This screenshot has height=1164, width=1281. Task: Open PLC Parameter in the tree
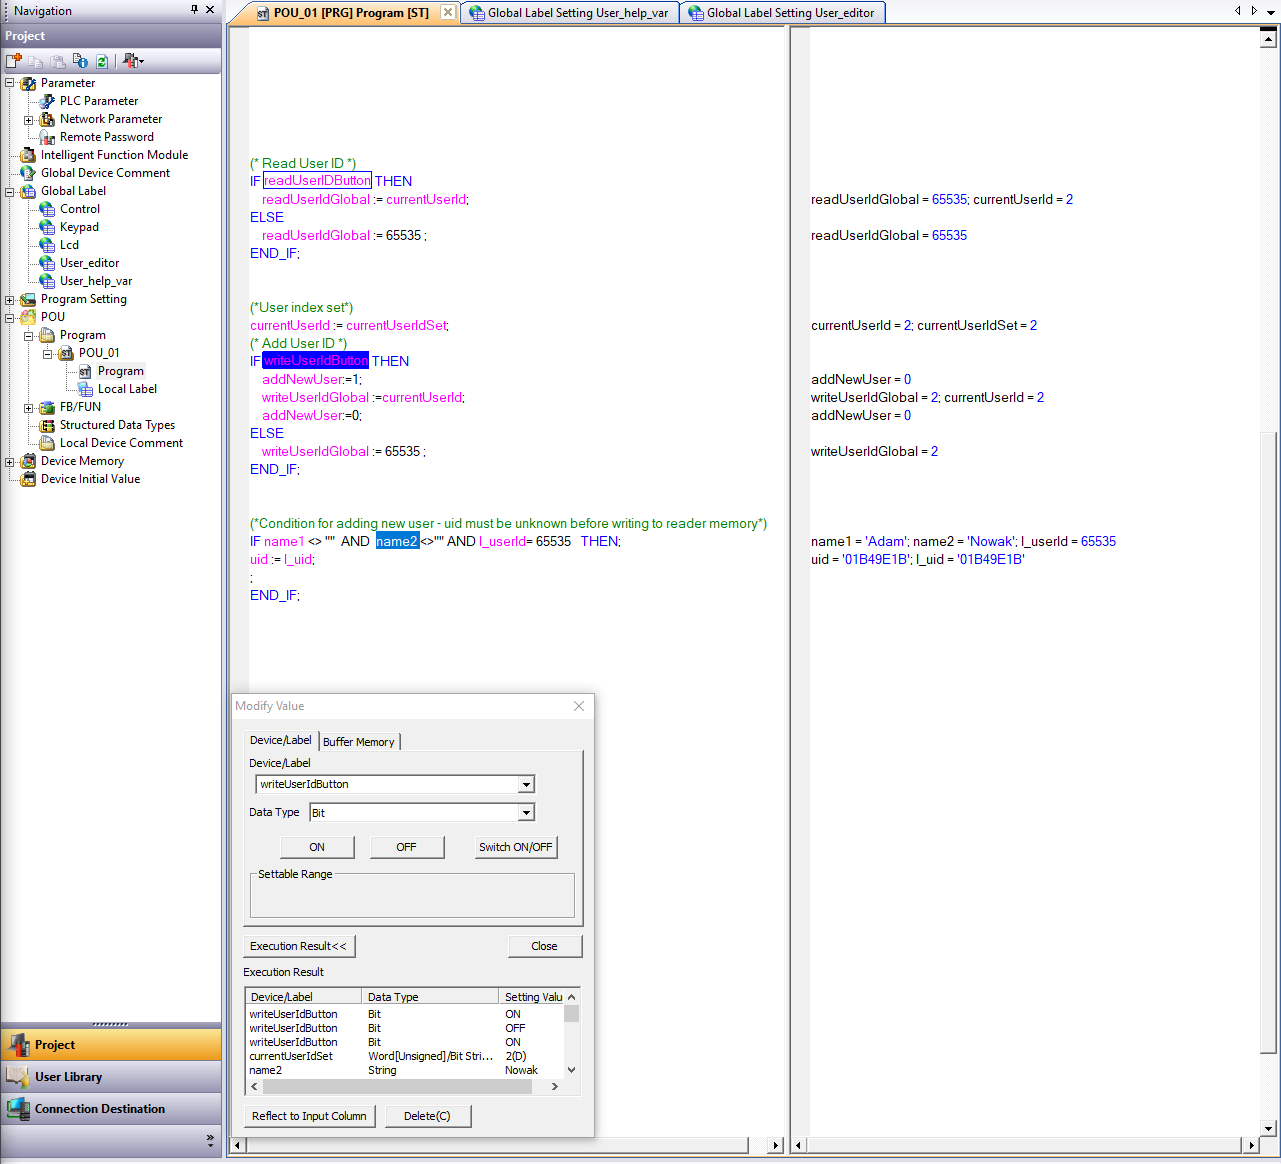pos(99,101)
